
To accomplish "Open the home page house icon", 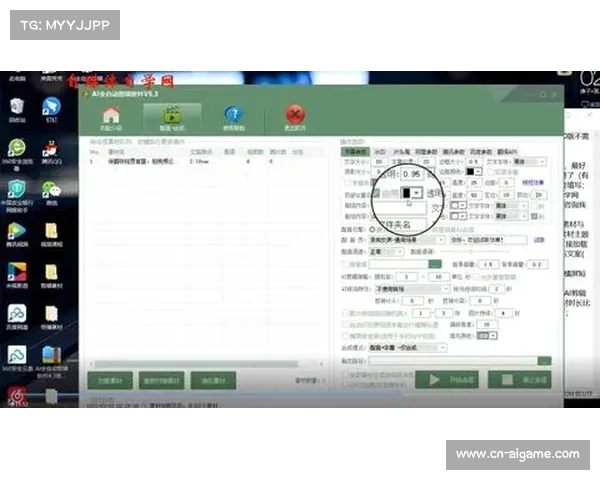I will coord(111,114).
